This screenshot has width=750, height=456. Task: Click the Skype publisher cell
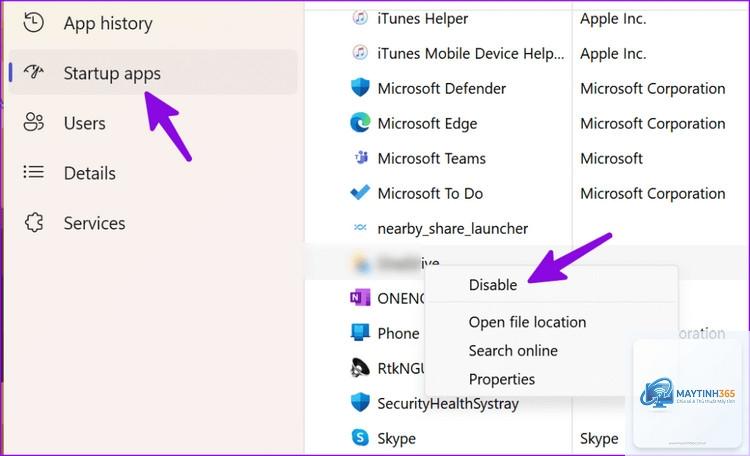point(599,438)
